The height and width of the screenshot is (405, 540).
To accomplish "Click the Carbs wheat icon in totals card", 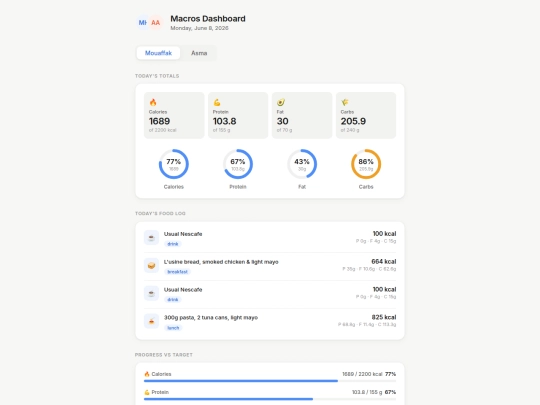I will tap(345, 102).
